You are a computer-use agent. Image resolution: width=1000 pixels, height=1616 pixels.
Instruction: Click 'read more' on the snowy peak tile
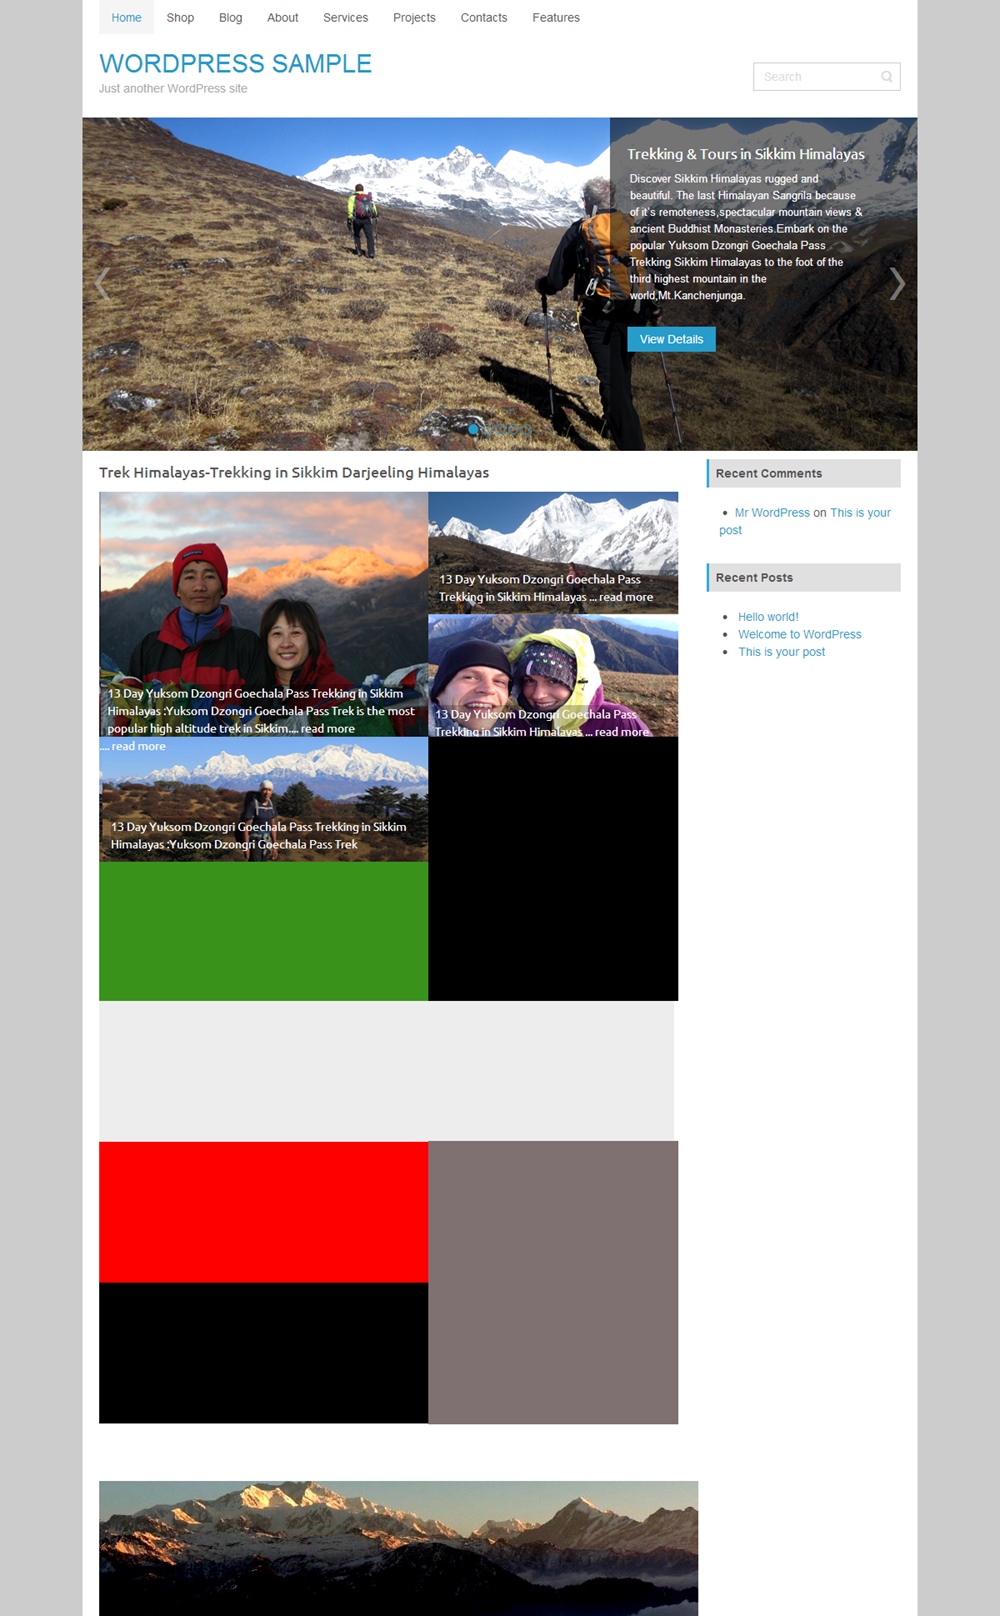click(626, 597)
